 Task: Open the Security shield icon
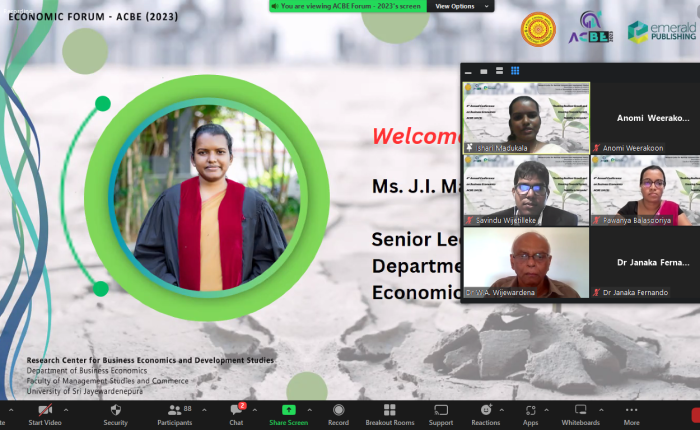(115, 410)
